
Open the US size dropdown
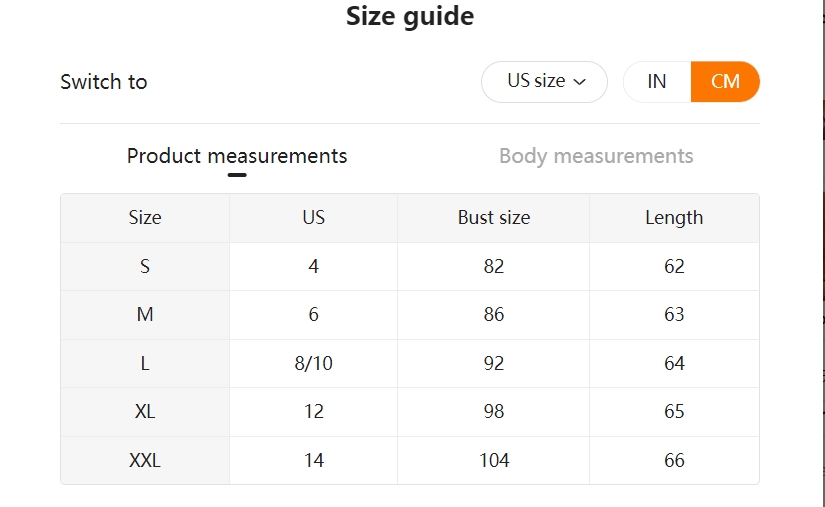click(544, 82)
